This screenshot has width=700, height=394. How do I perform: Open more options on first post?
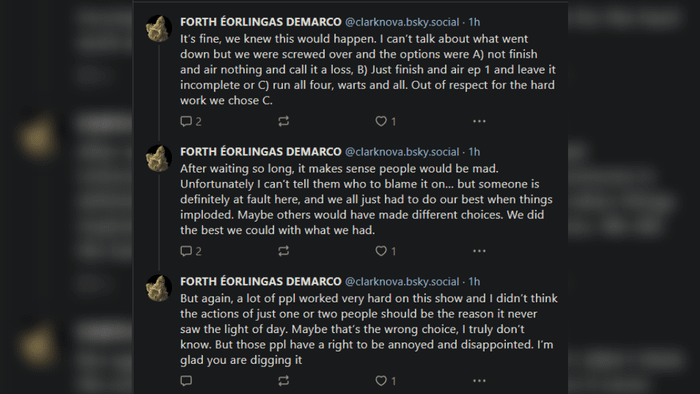click(479, 121)
